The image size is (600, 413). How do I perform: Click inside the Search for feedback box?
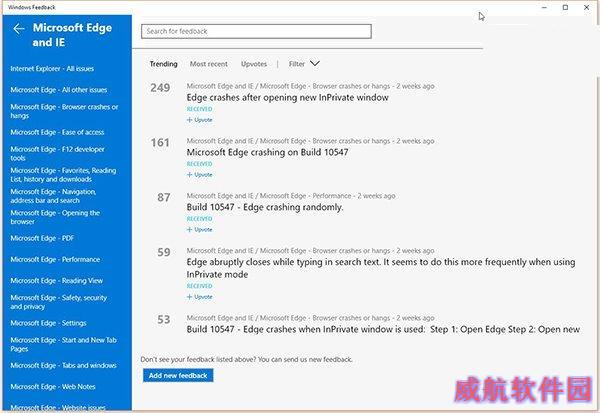(256, 31)
